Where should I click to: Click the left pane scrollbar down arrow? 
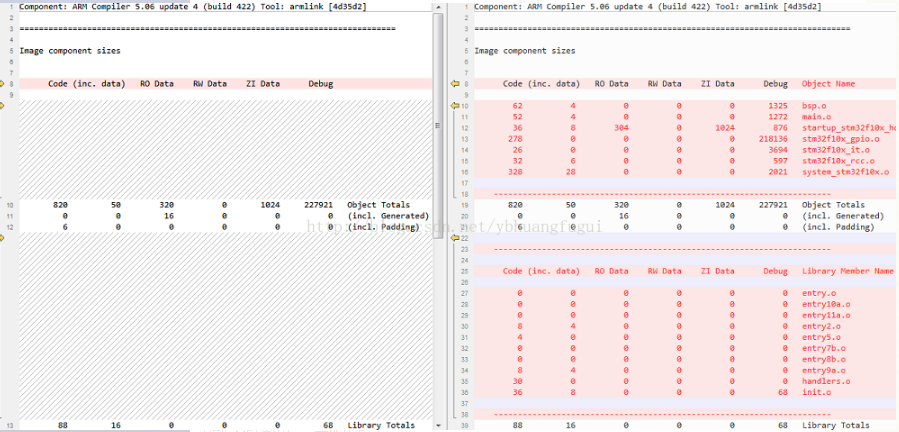(439, 425)
